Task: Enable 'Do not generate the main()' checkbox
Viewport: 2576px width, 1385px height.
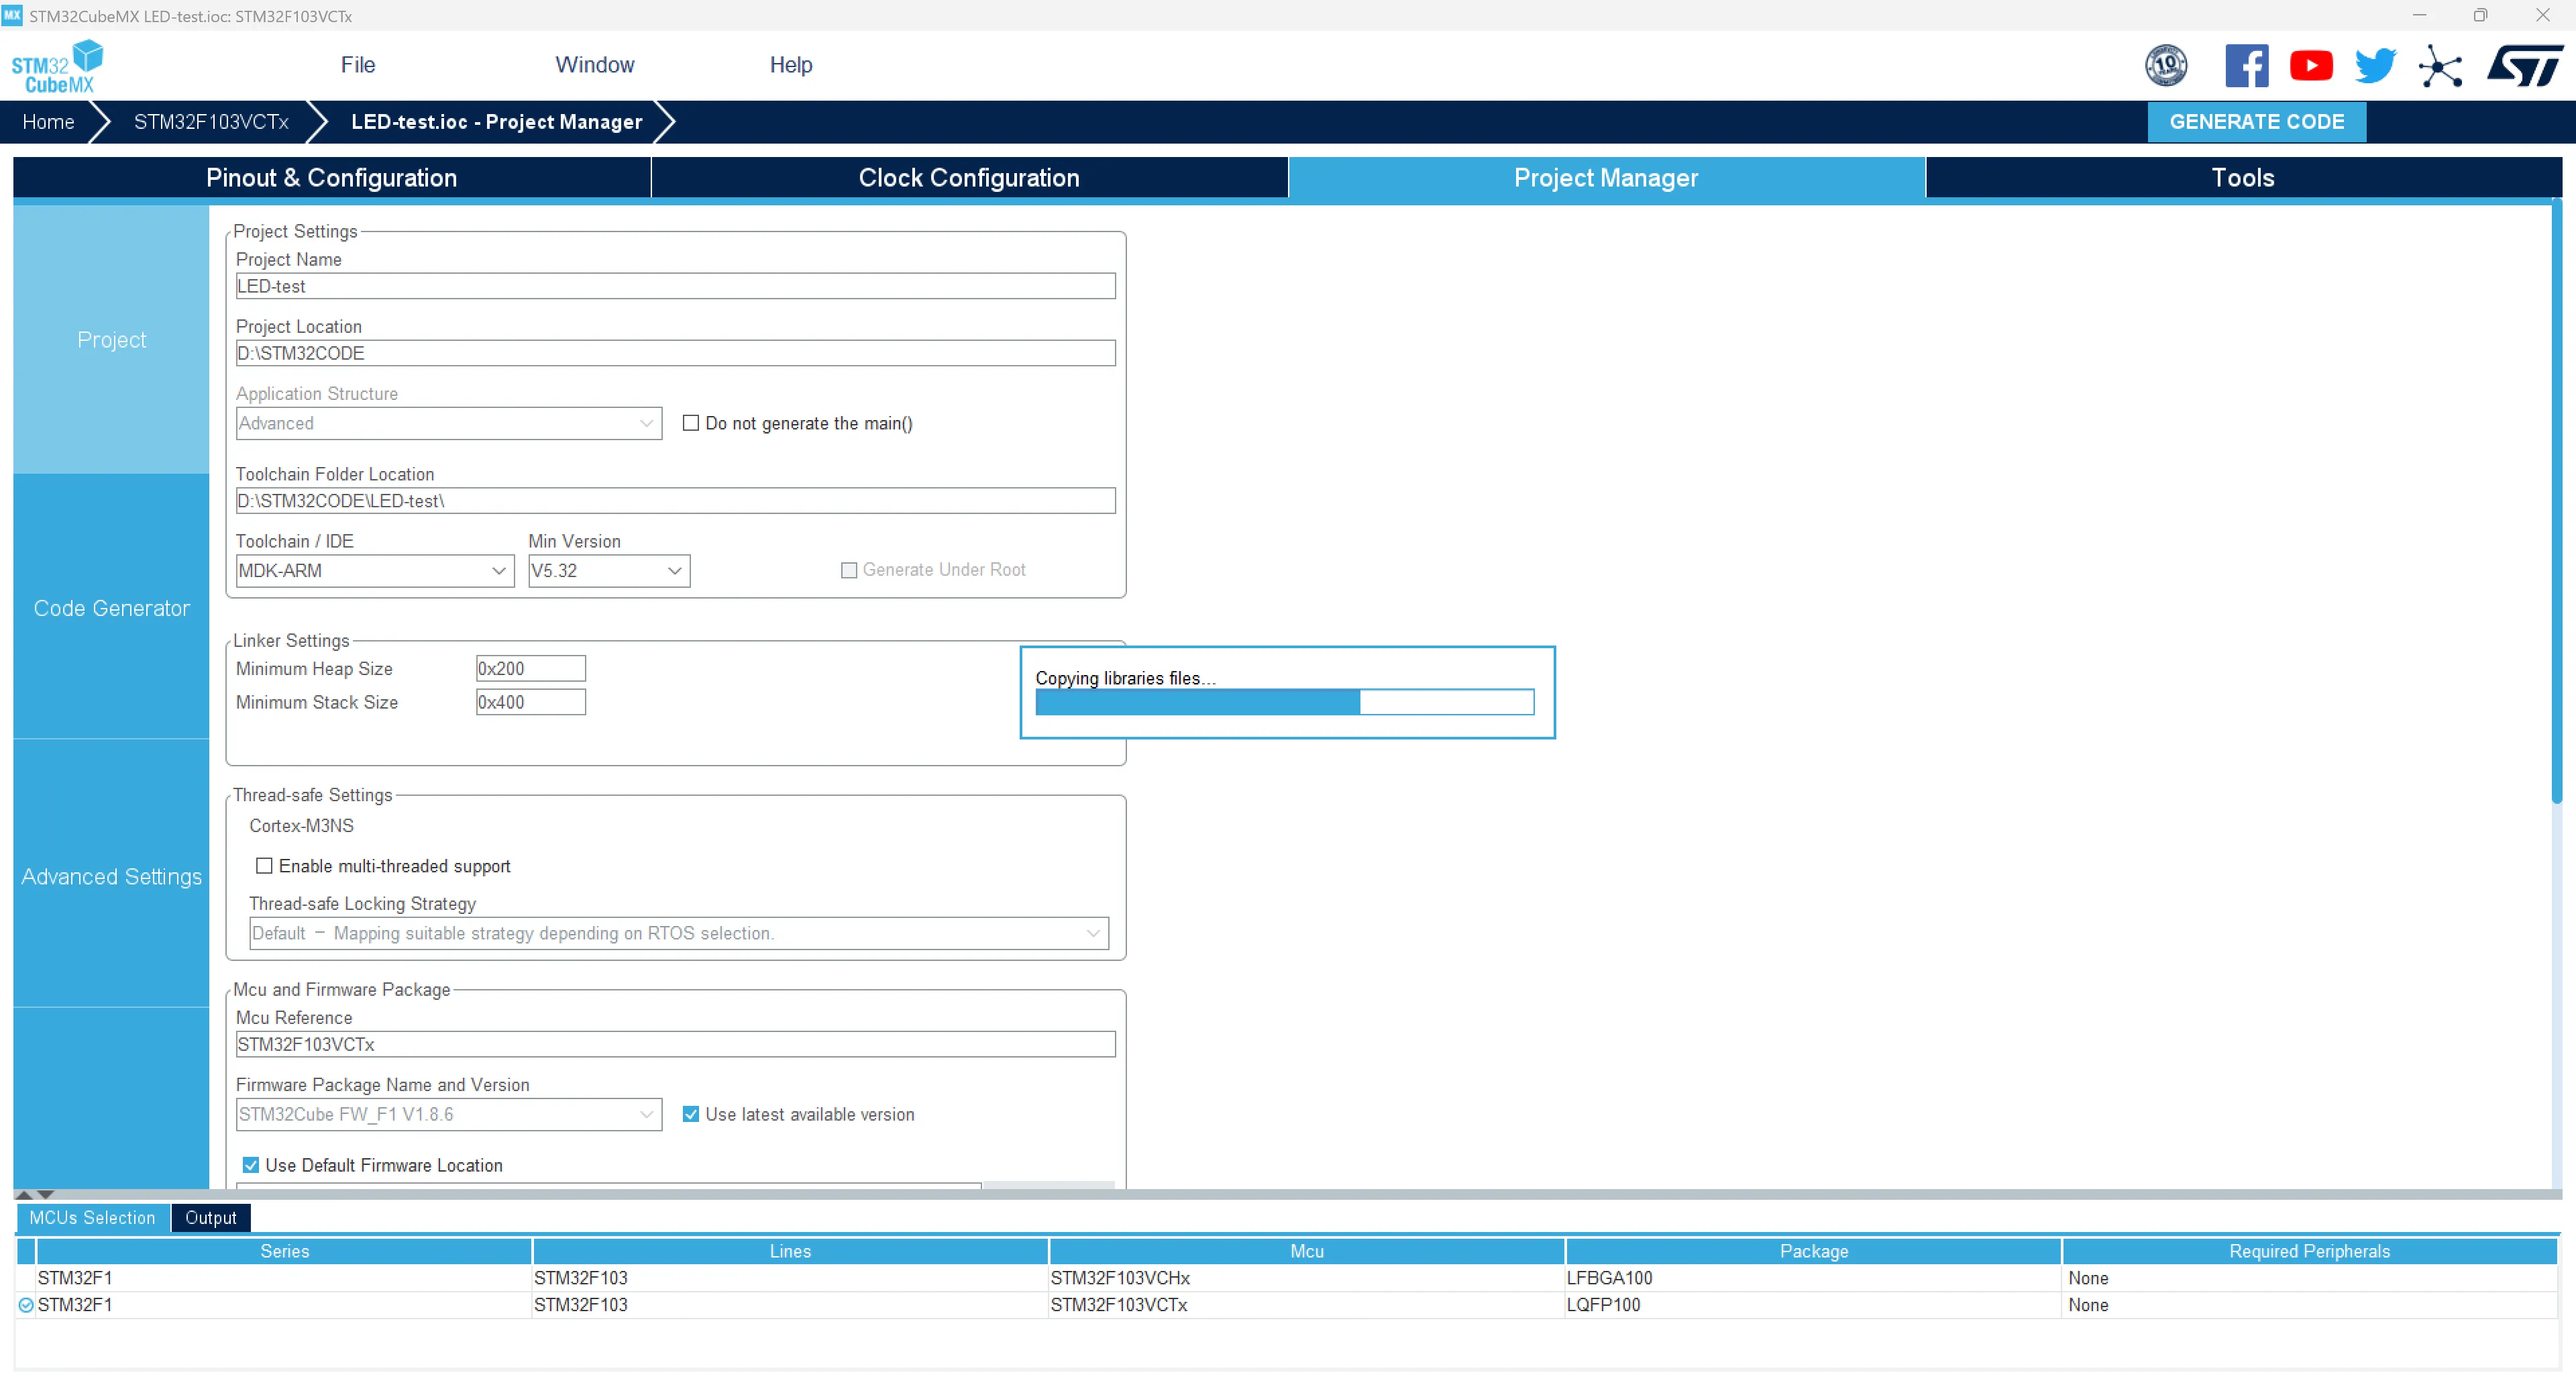Action: coord(690,423)
